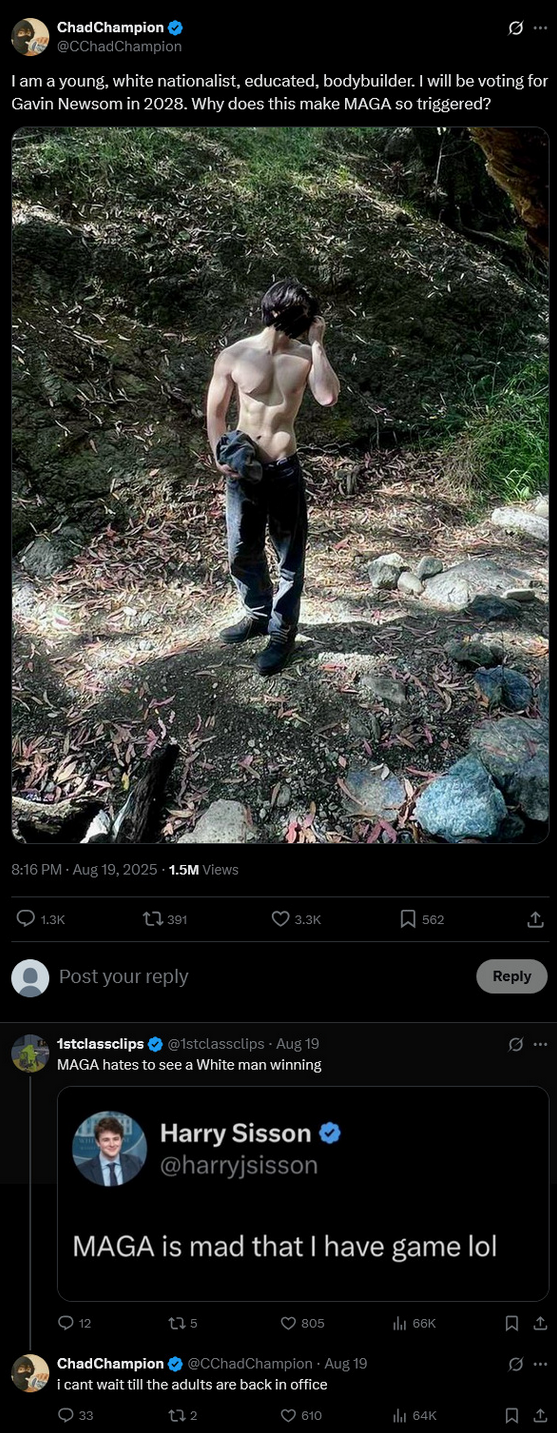557x1433 pixels.
Task: Open more options on ChadChampion's bottom reply
Action: (540, 1364)
